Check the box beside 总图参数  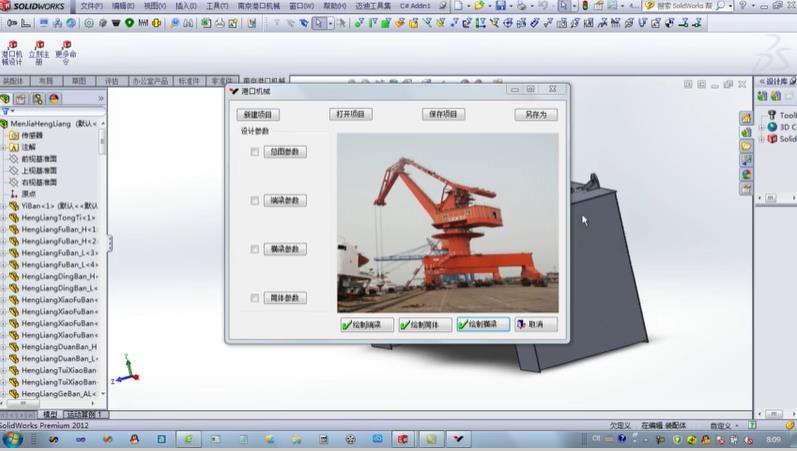point(255,152)
